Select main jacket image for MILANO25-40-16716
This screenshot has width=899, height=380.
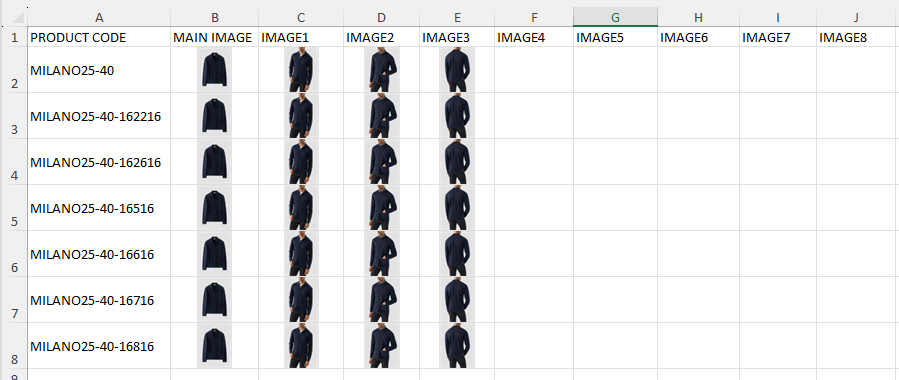214,300
